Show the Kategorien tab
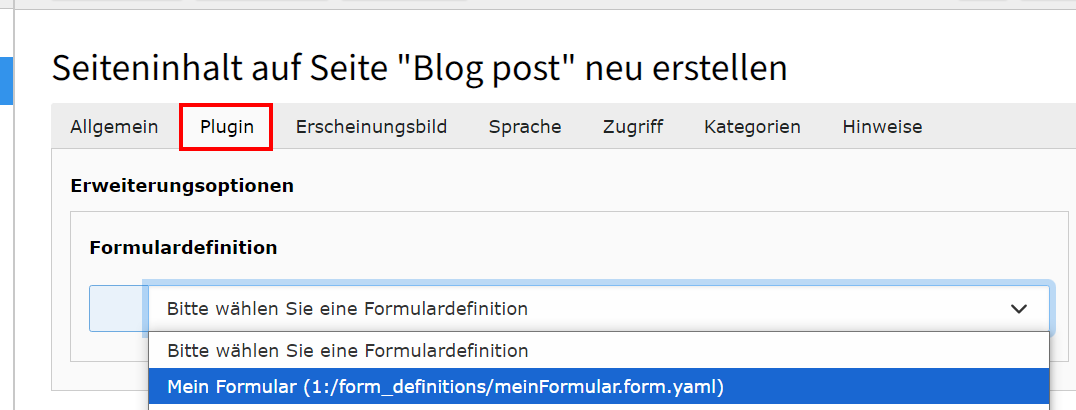 pyautogui.click(x=752, y=127)
